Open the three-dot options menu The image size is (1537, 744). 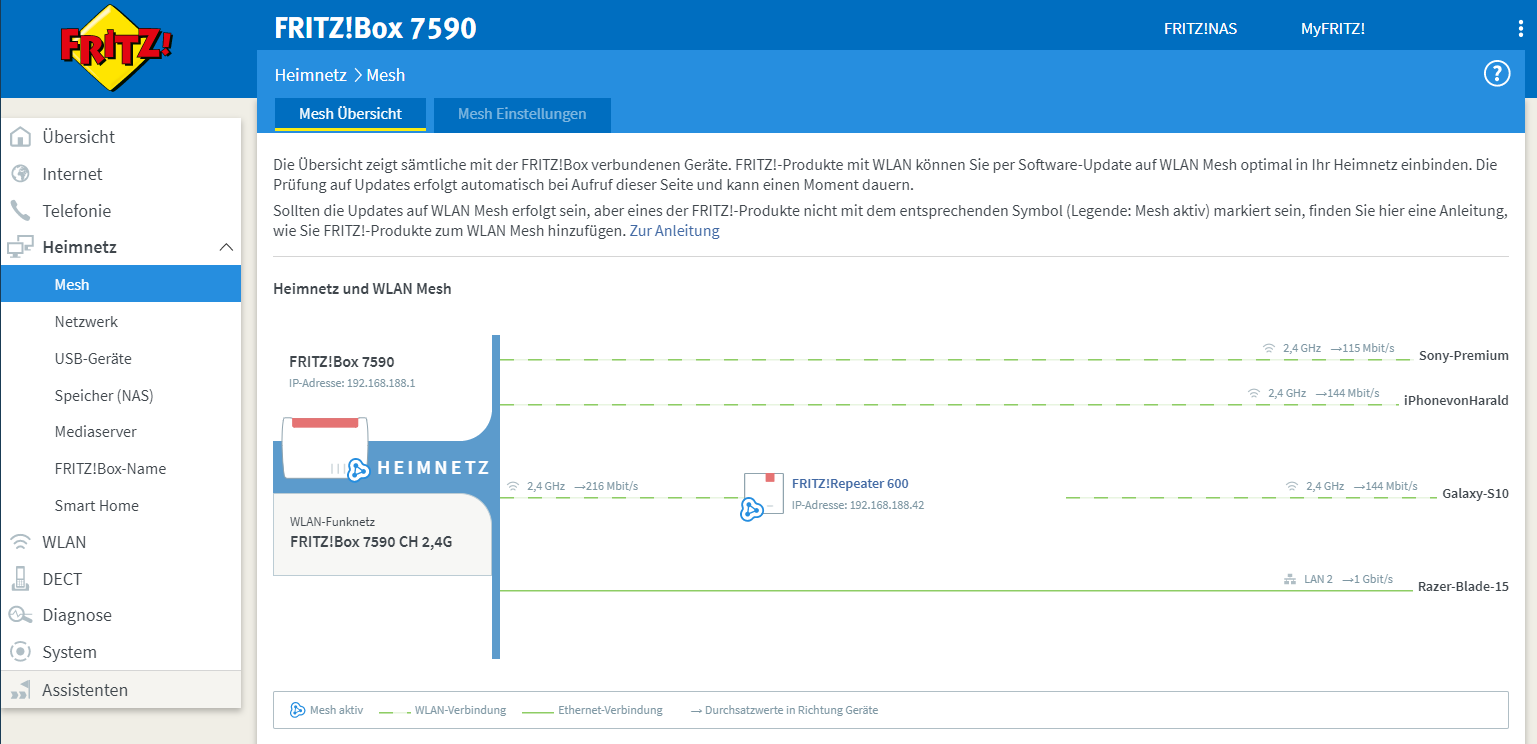tap(1521, 29)
